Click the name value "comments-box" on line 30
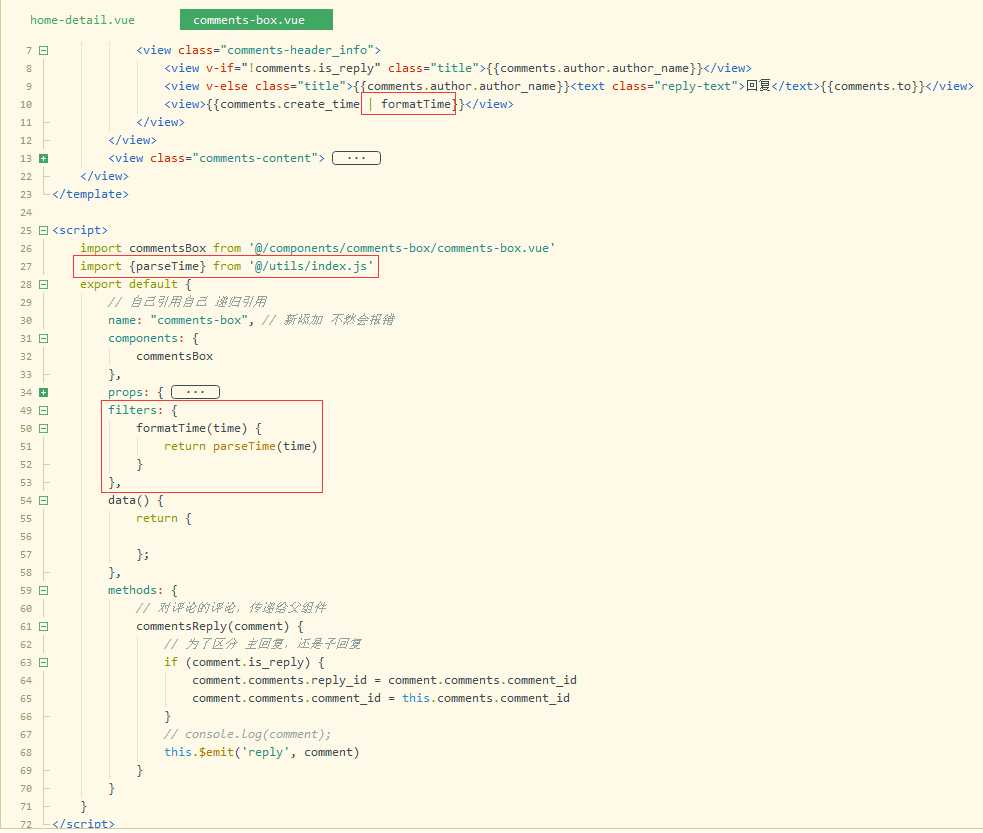 pyautogui.click(x=199, y=320)
